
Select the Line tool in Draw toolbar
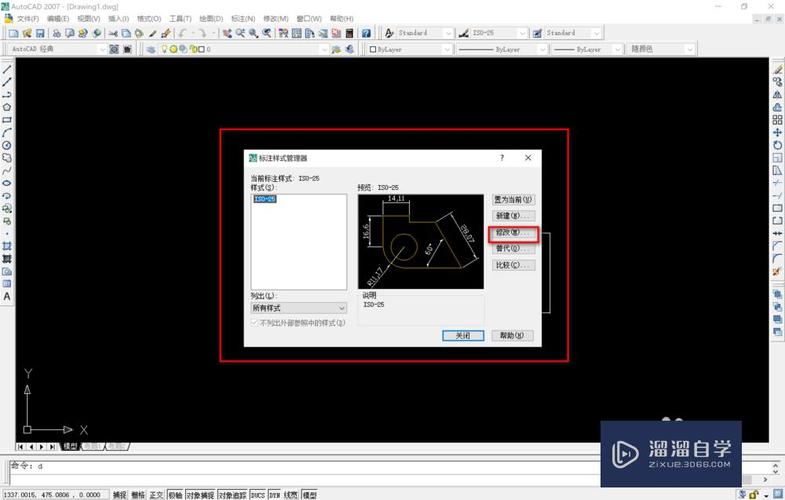(x=7, y=70)
